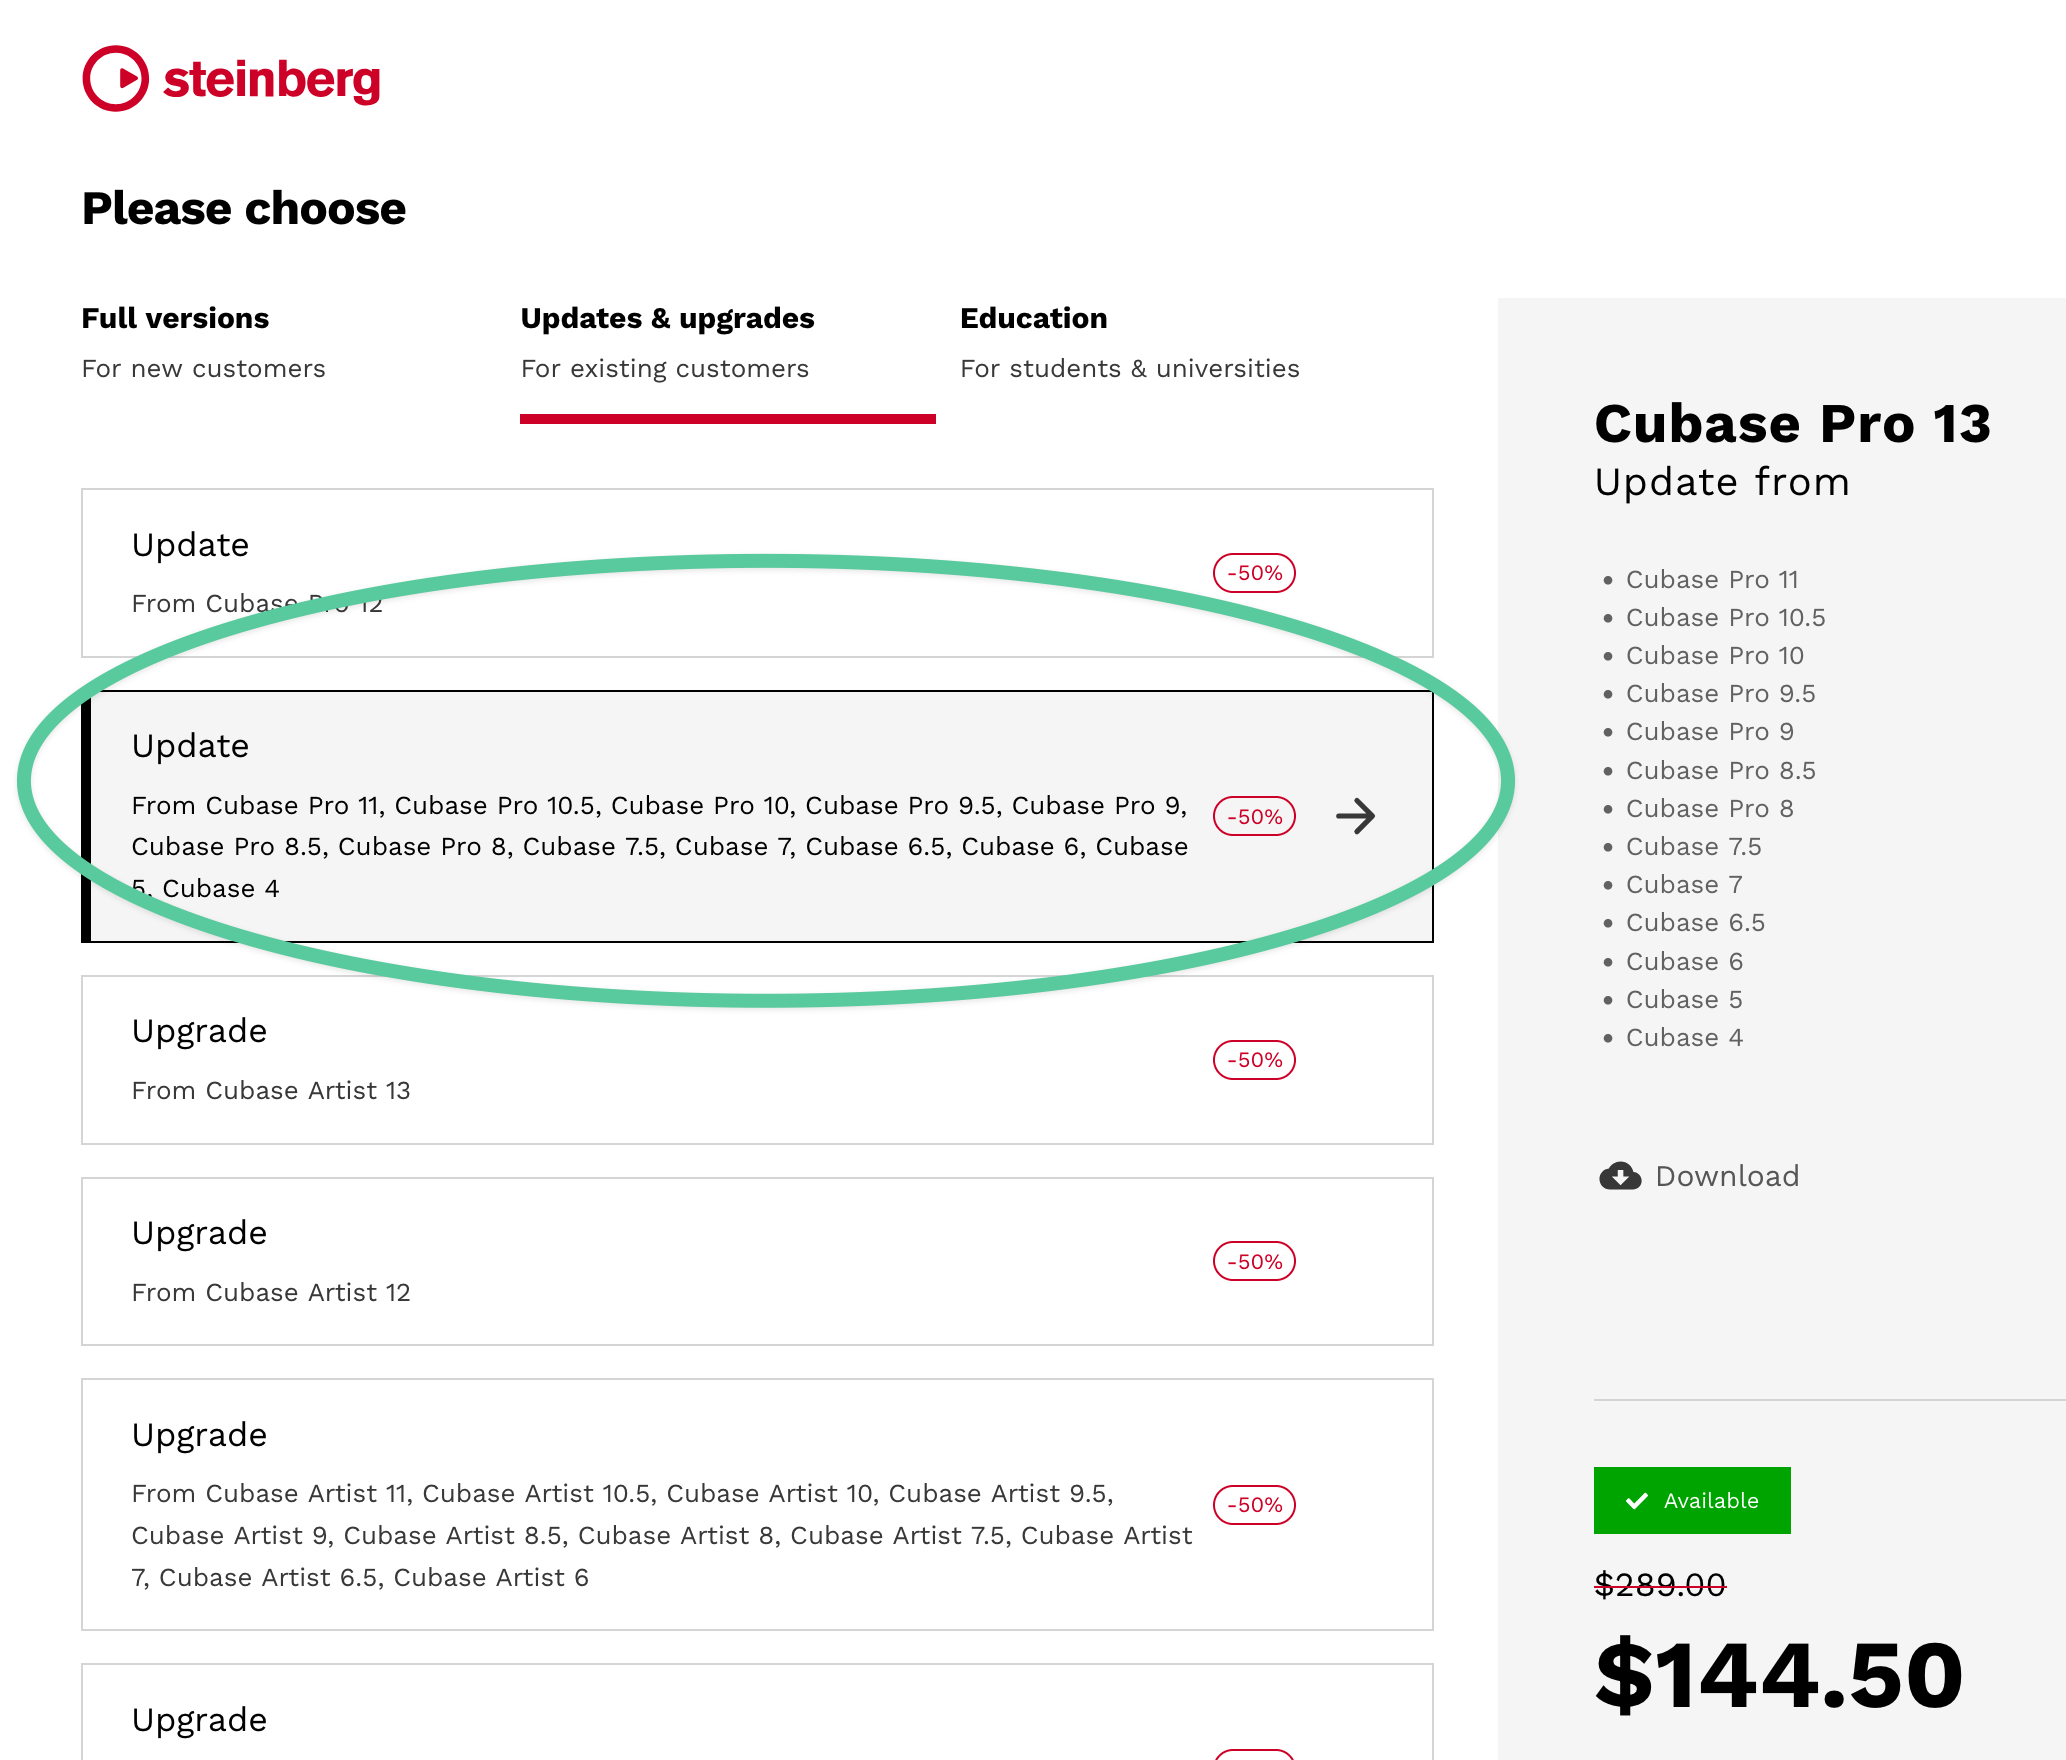This screenshot has height=1760, width=2066.
Task: Click the green Available button
Action: click(1692, 1501)
